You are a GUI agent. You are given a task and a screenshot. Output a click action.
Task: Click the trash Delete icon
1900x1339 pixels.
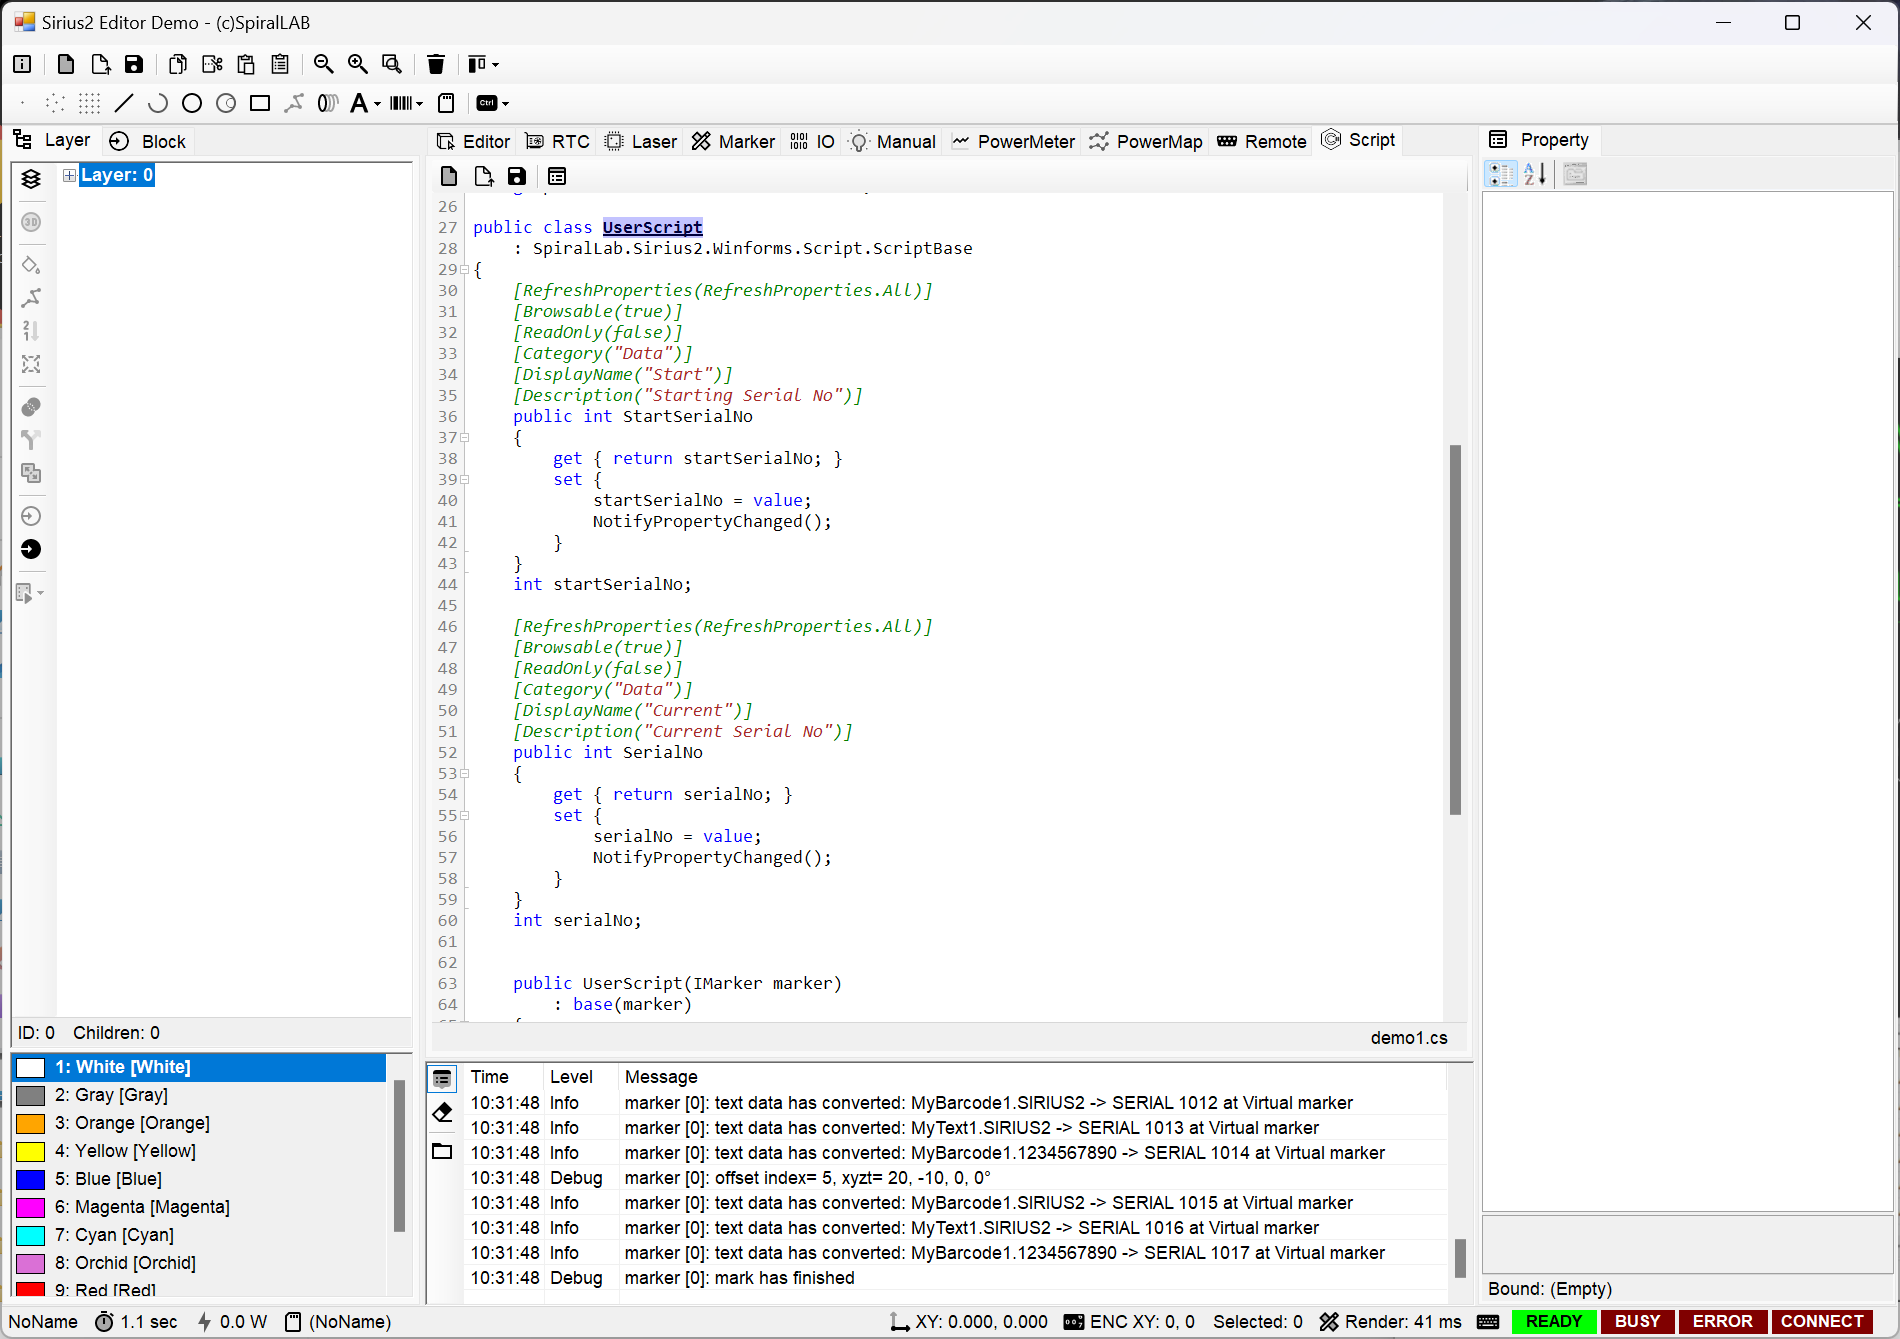(436, 64)
